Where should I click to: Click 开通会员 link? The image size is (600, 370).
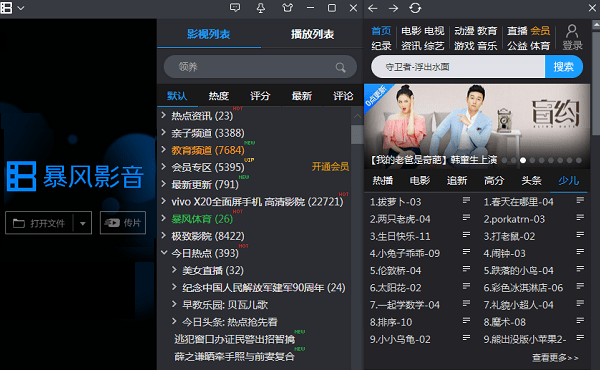tap(330, 167)
